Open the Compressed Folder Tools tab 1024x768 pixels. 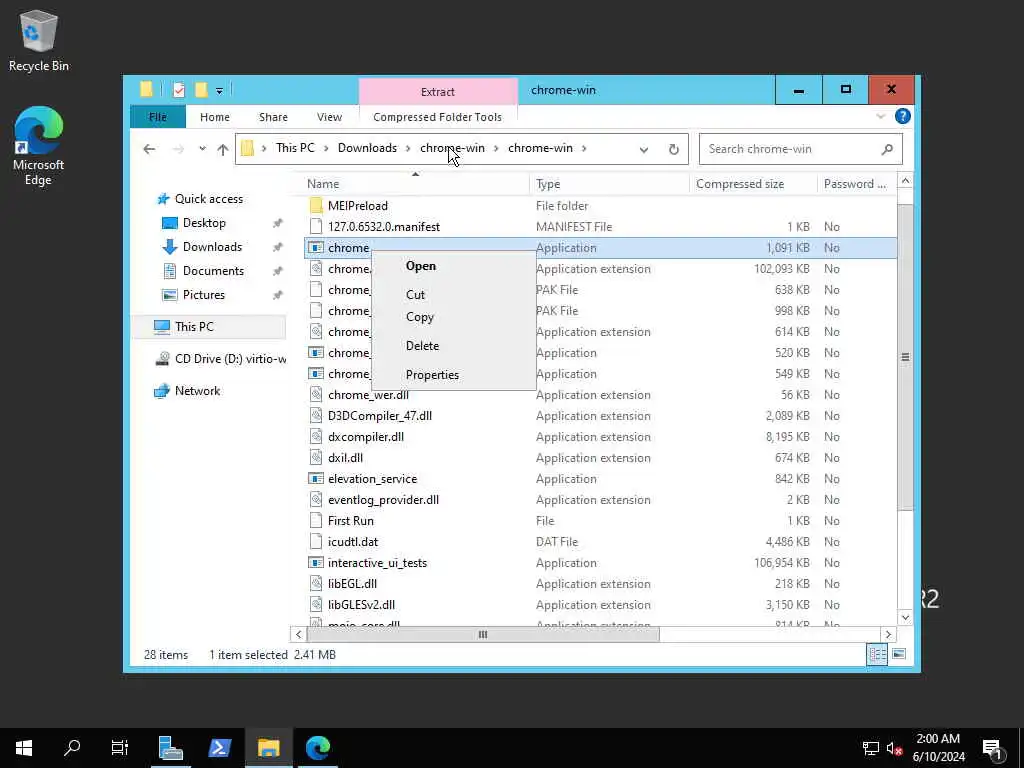click(x=438, y=117)
